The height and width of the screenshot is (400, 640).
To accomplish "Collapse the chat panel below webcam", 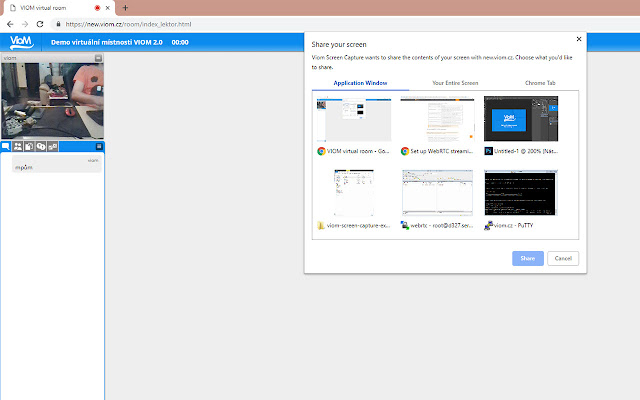I will pyautogui.click(x=99, y=146).
